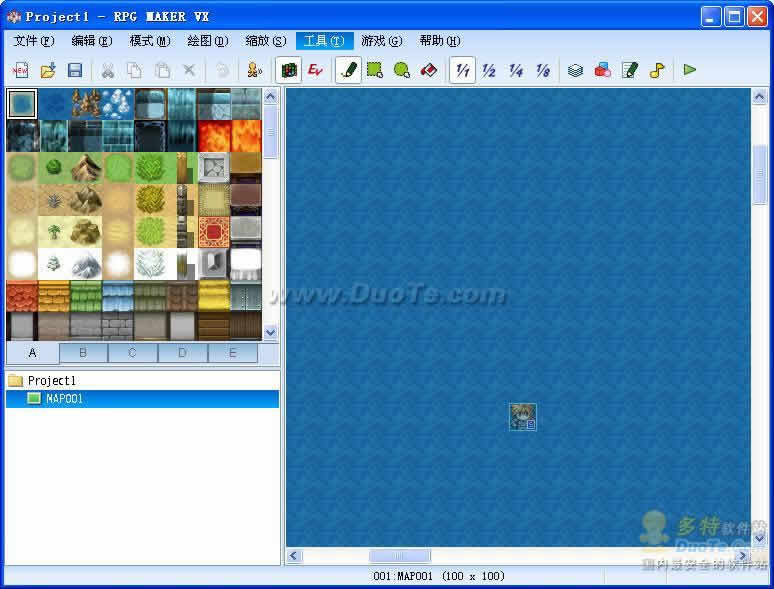Minimize the RPG Maker VX window
774x589 pixels.
pos(711,17)
